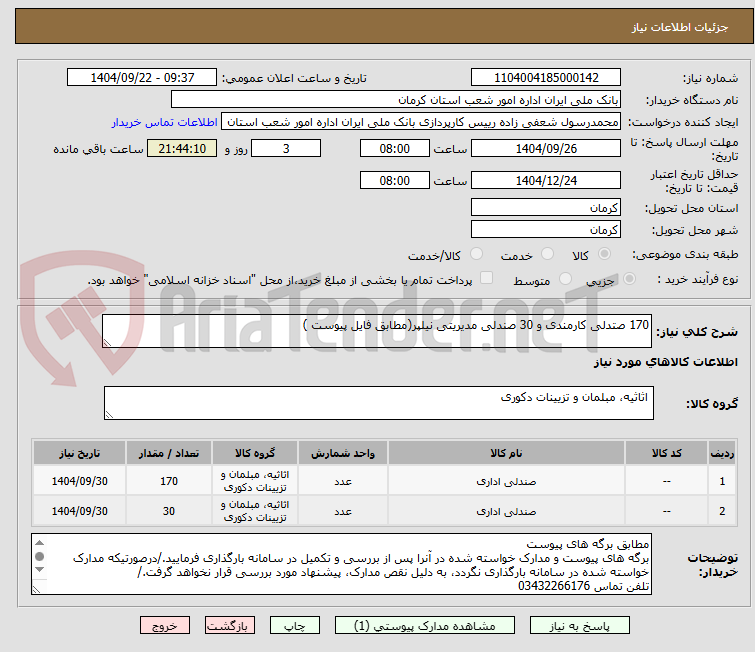
Task: Open مشاهده مدارک پیوستی (1) button
Action: tap(425, 626)
